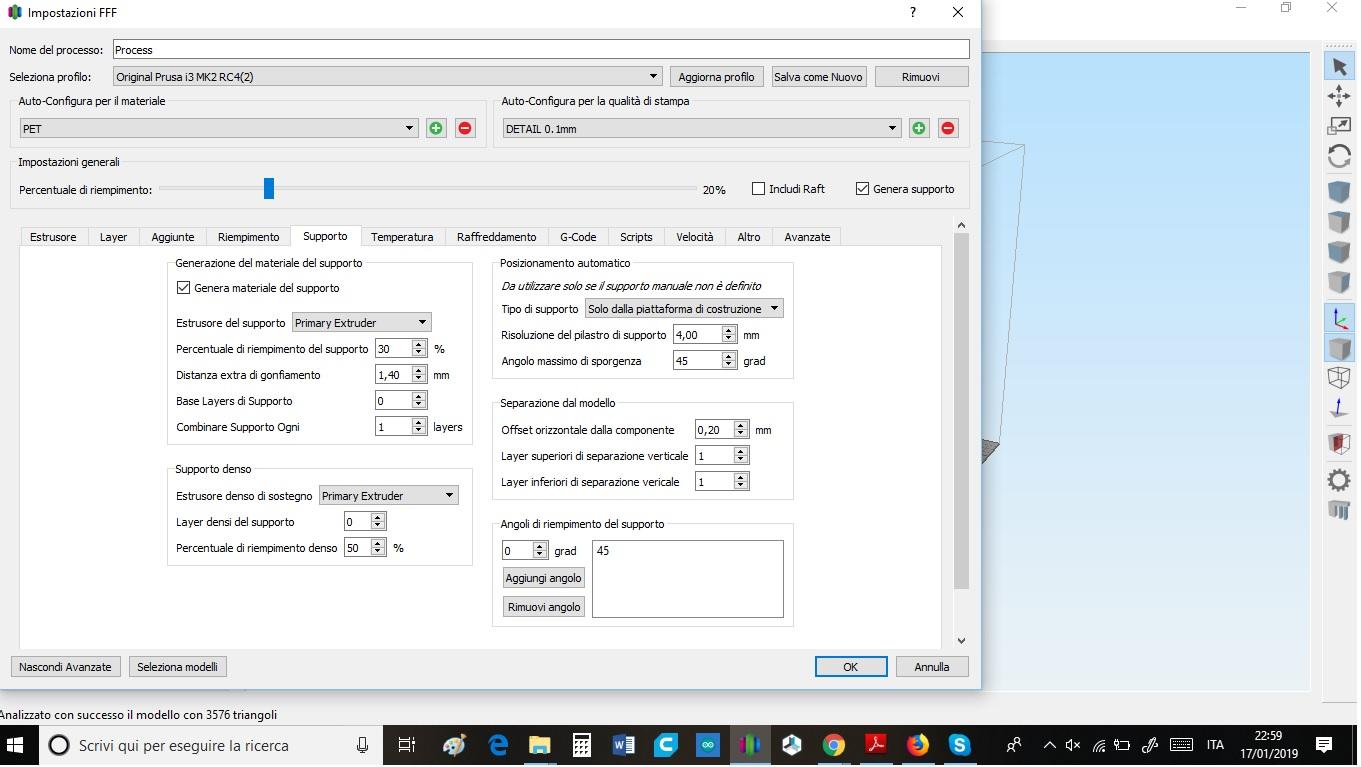The height and width of the screenshot is (767, 1361).
Task: Switch to the Raffreddamento tab
Action: (497, 237)
